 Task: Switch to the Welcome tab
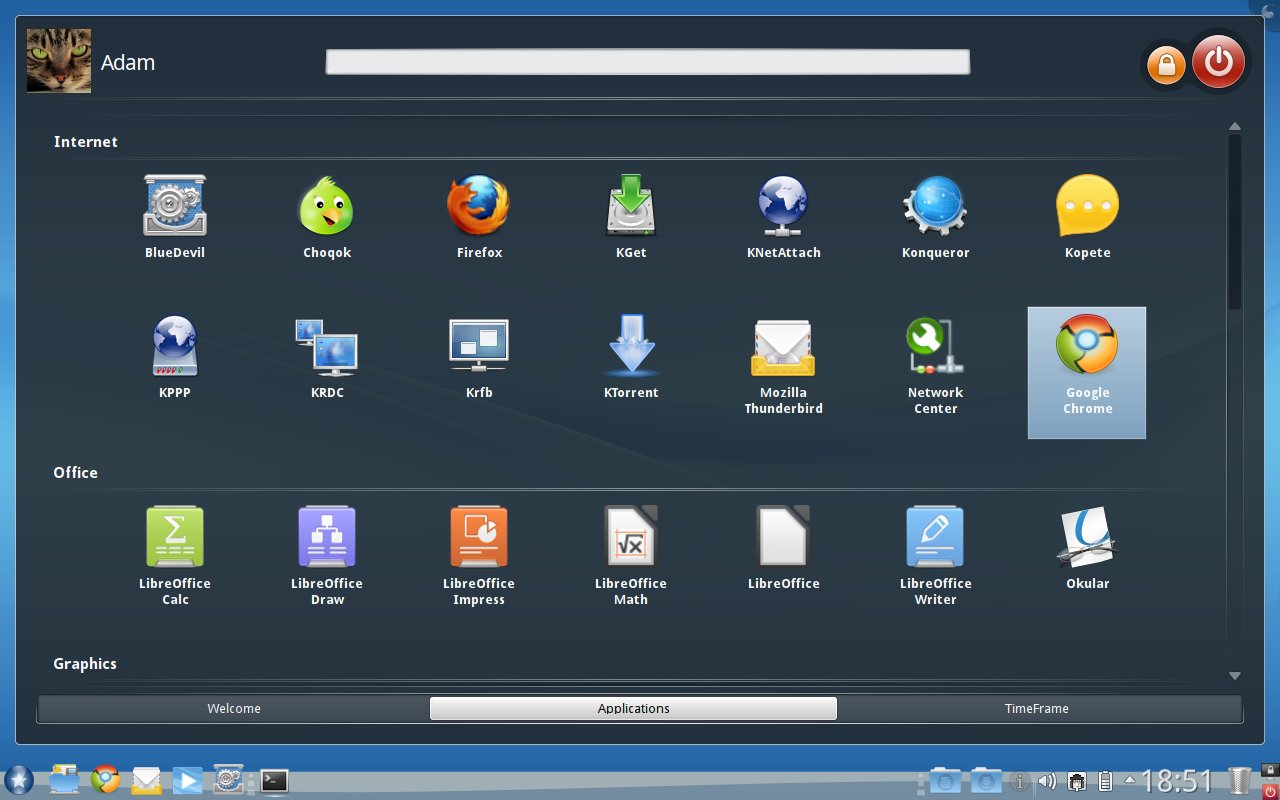(234, 708)
